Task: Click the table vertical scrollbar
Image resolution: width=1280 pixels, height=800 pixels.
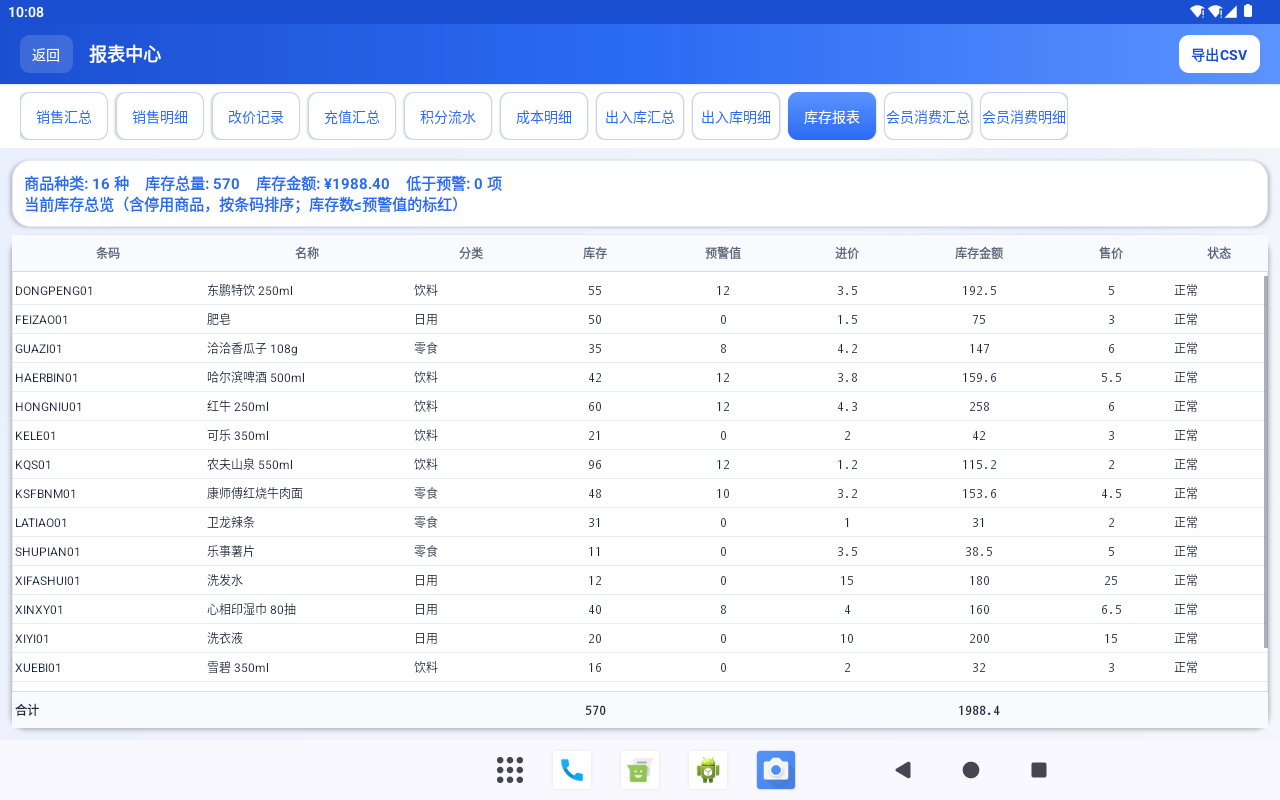Action: click(1266, 461)
